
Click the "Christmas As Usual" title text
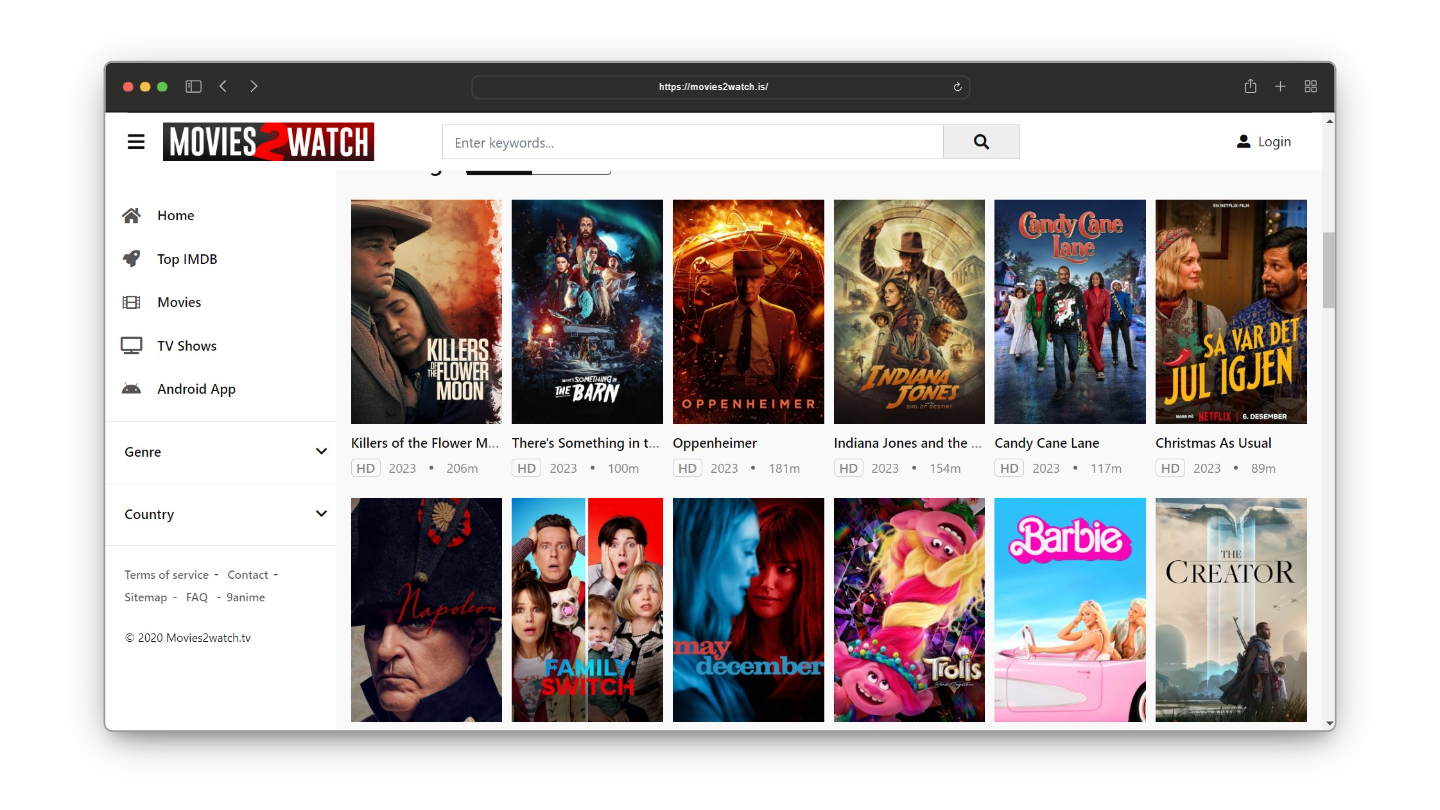click(1214, 443)
